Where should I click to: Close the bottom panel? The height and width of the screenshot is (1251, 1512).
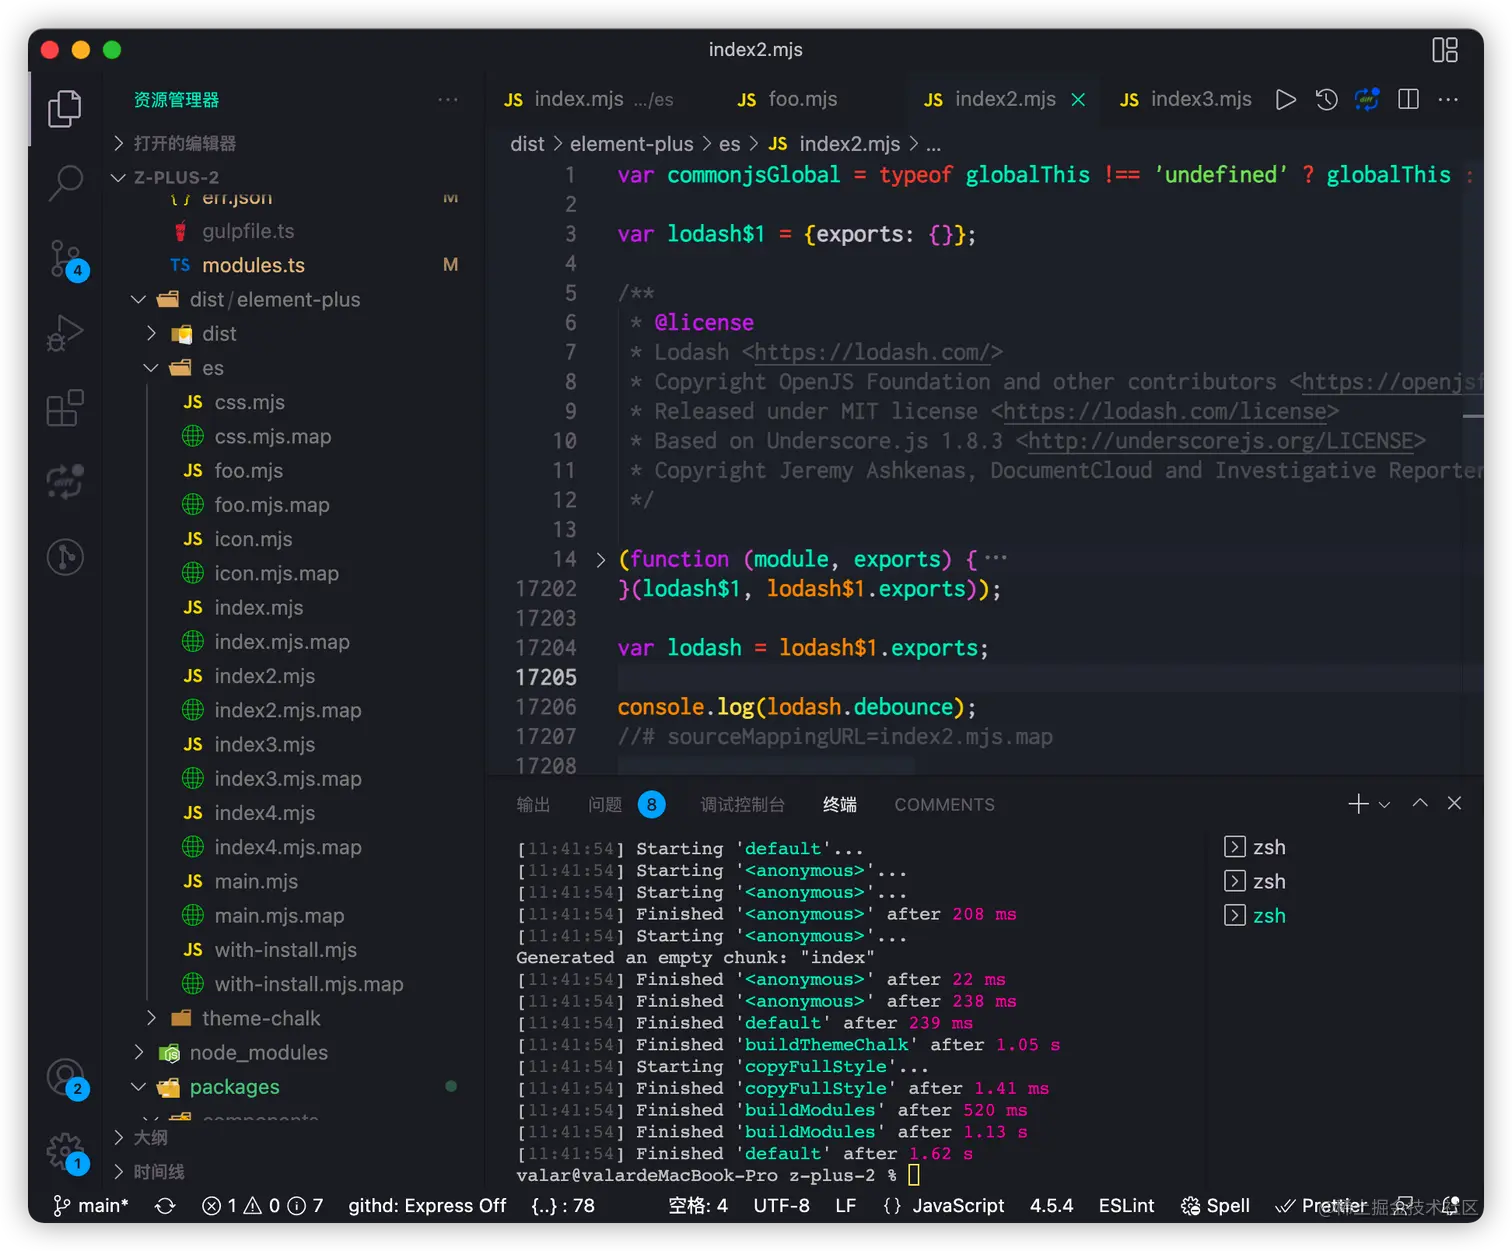1455,803
